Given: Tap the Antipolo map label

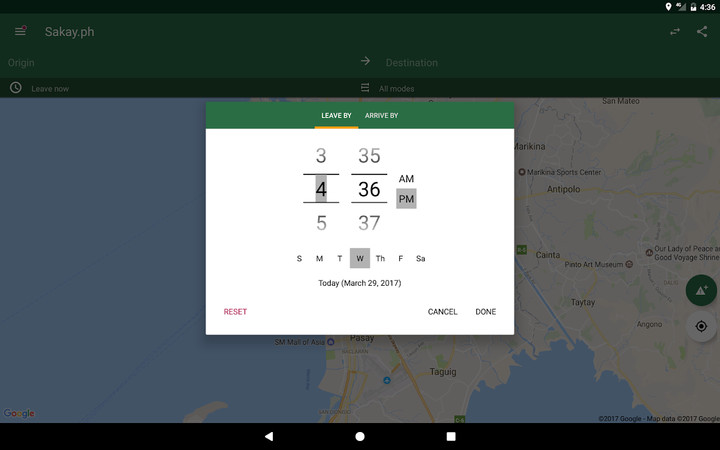Looking at the screenshot, I should click(563, 189).
